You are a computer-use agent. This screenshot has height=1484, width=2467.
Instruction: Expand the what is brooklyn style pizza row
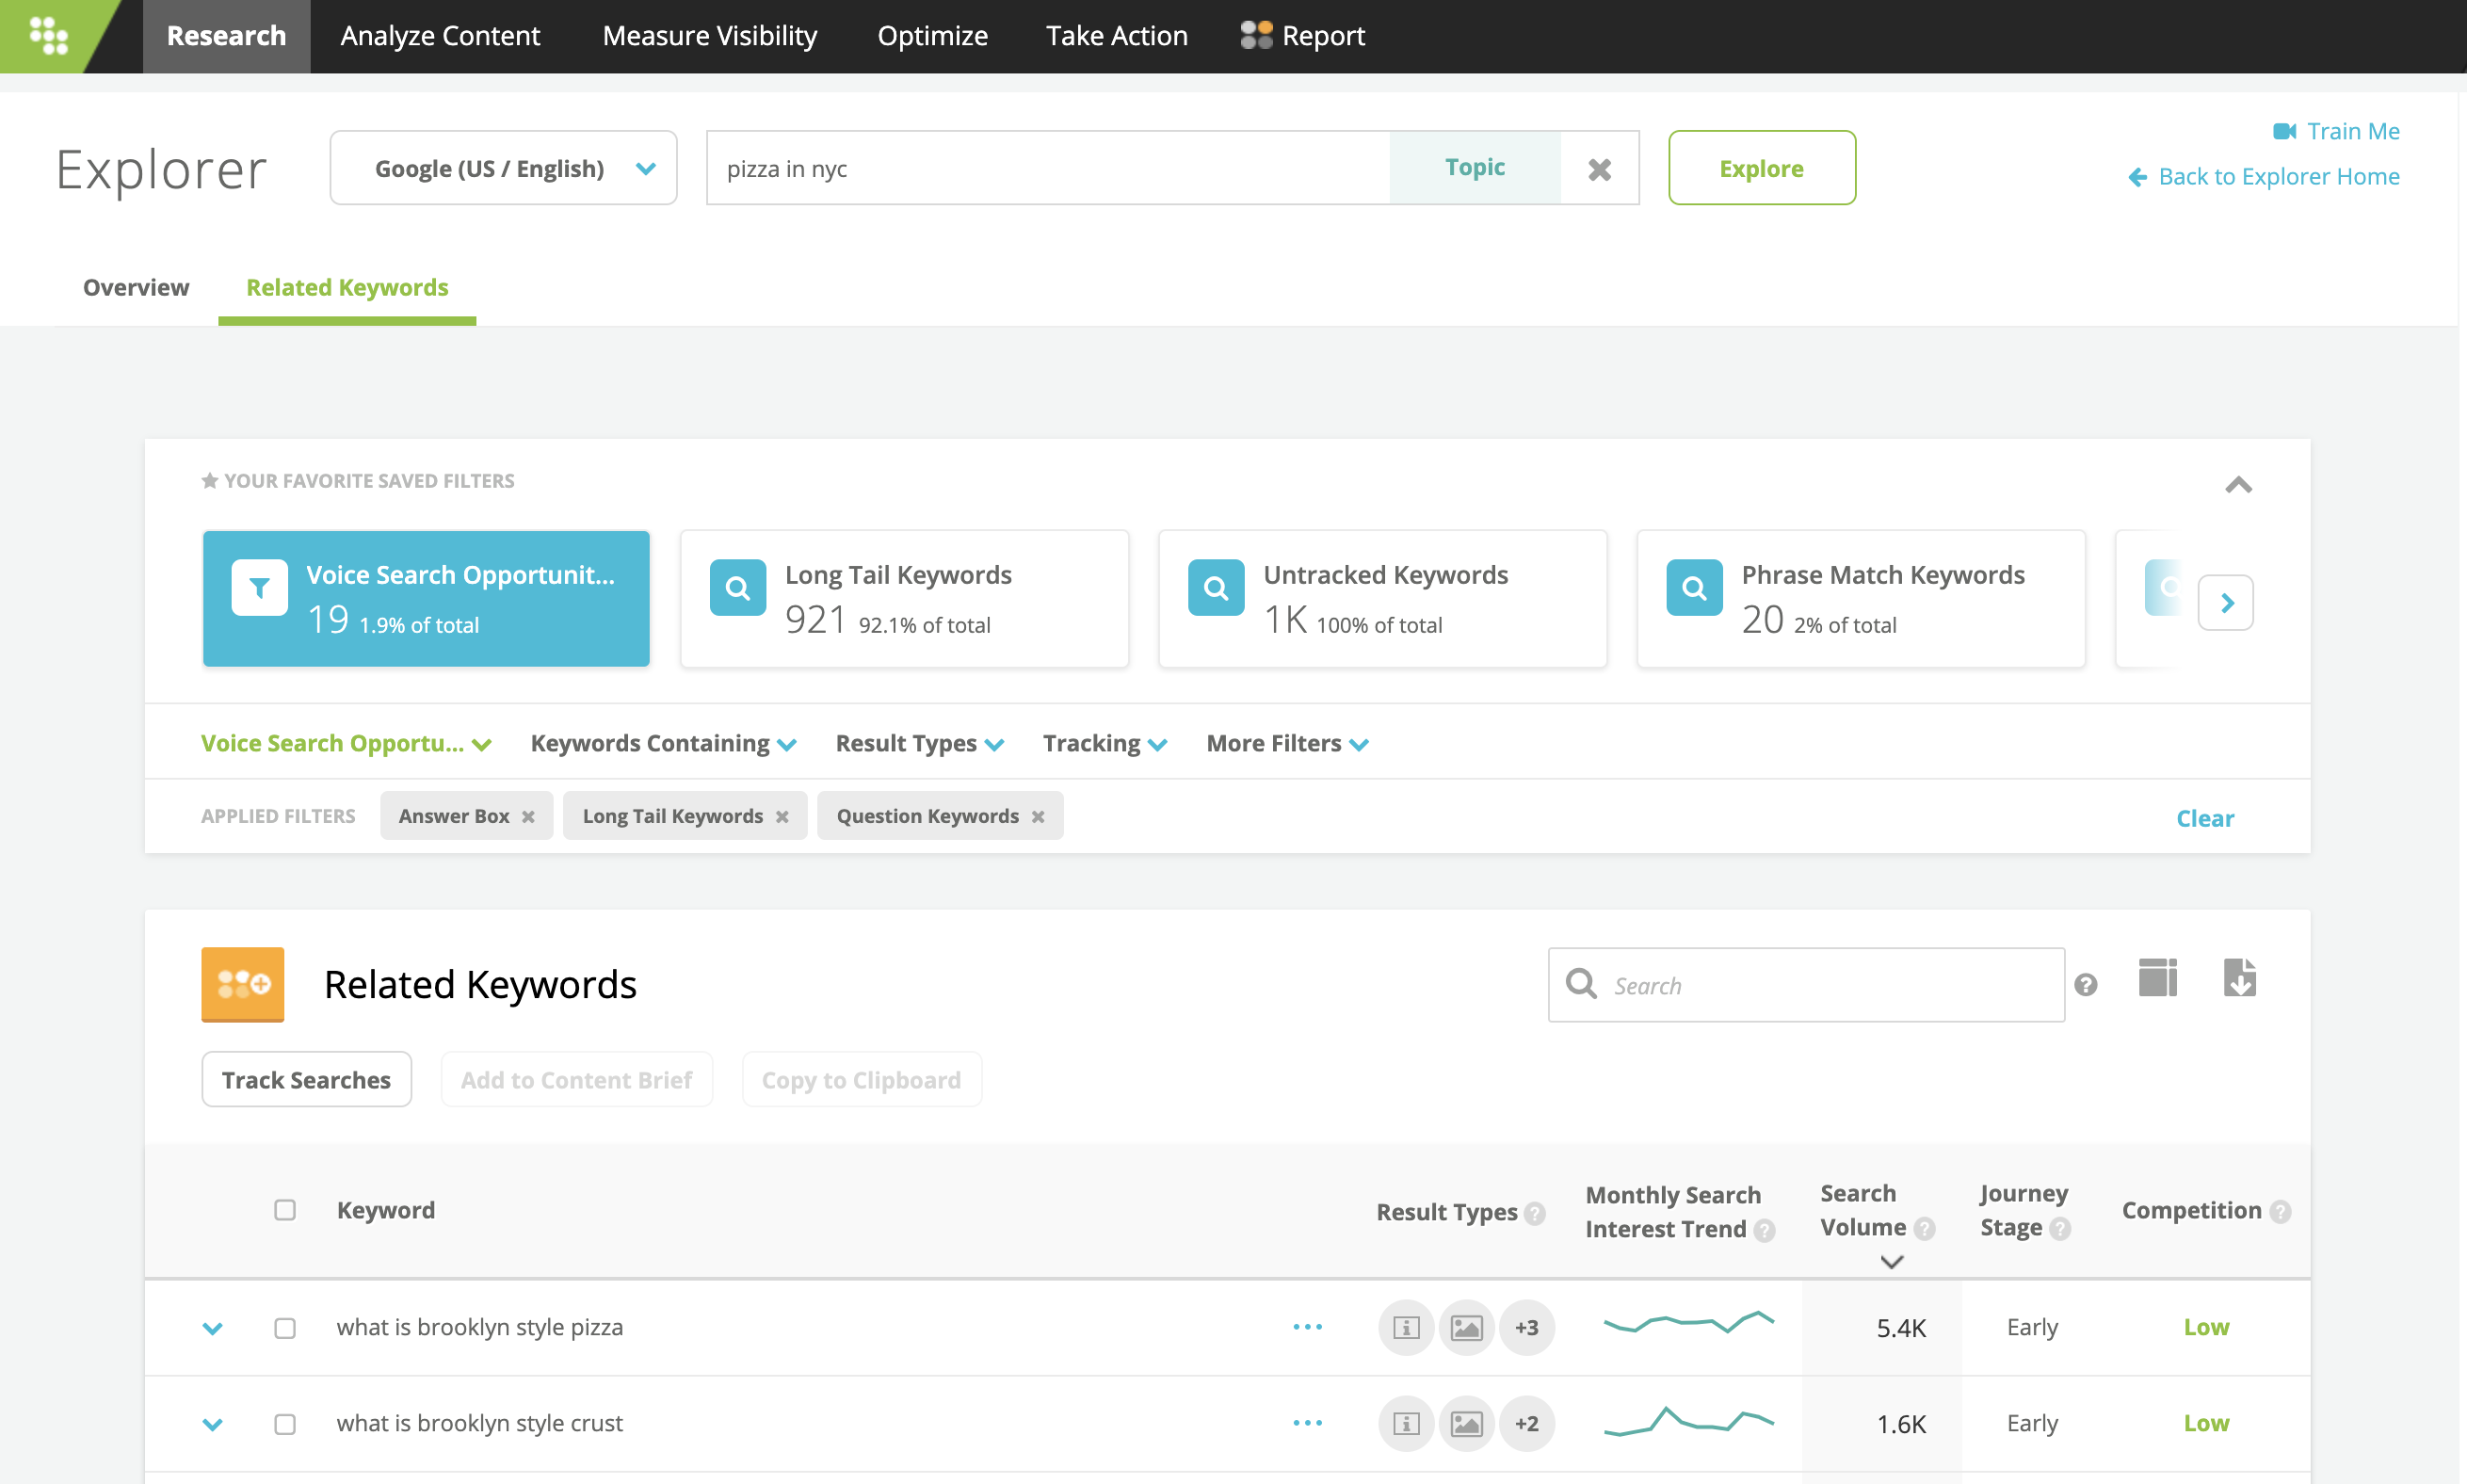212,1328
